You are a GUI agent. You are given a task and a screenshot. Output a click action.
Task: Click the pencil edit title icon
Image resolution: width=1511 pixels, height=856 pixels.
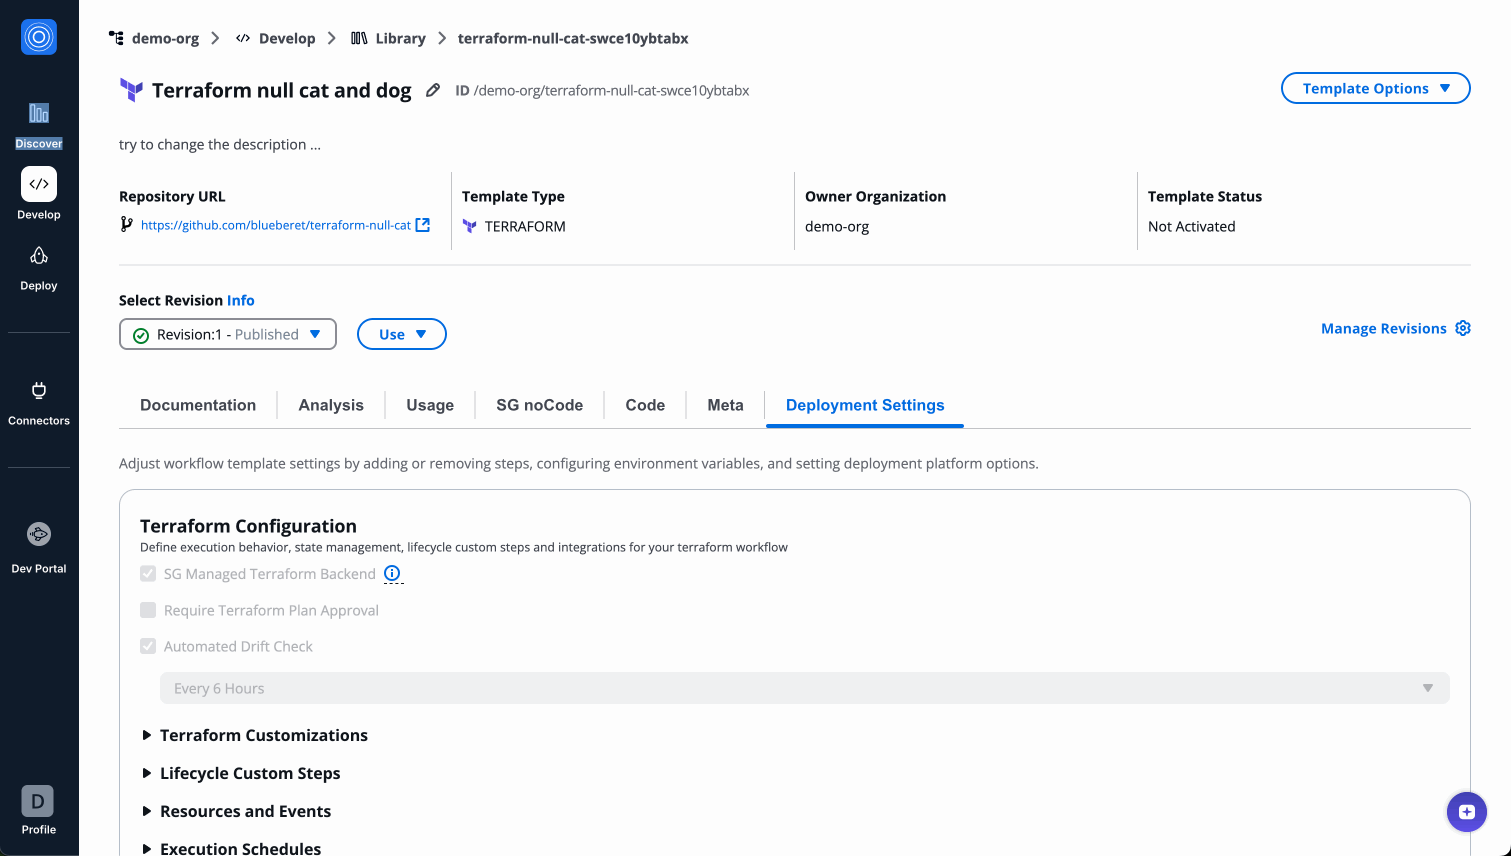[433, 90]
